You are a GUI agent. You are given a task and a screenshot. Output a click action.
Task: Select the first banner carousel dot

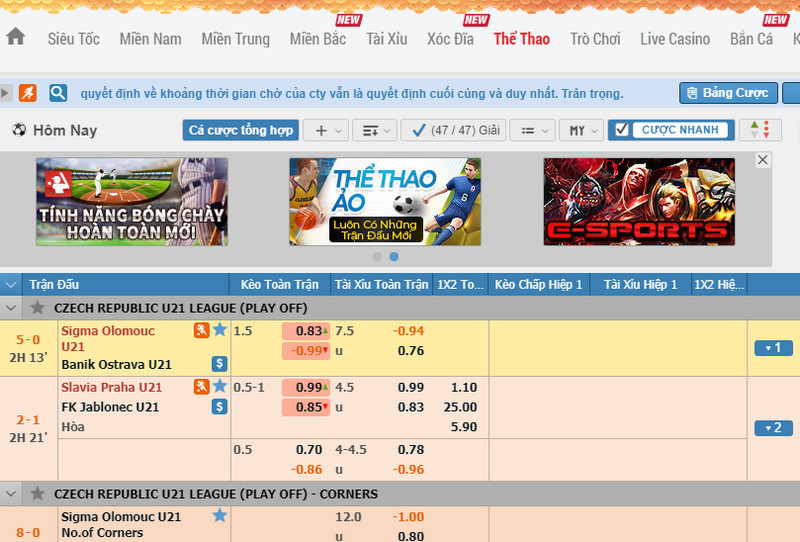[x=377, y=257]
